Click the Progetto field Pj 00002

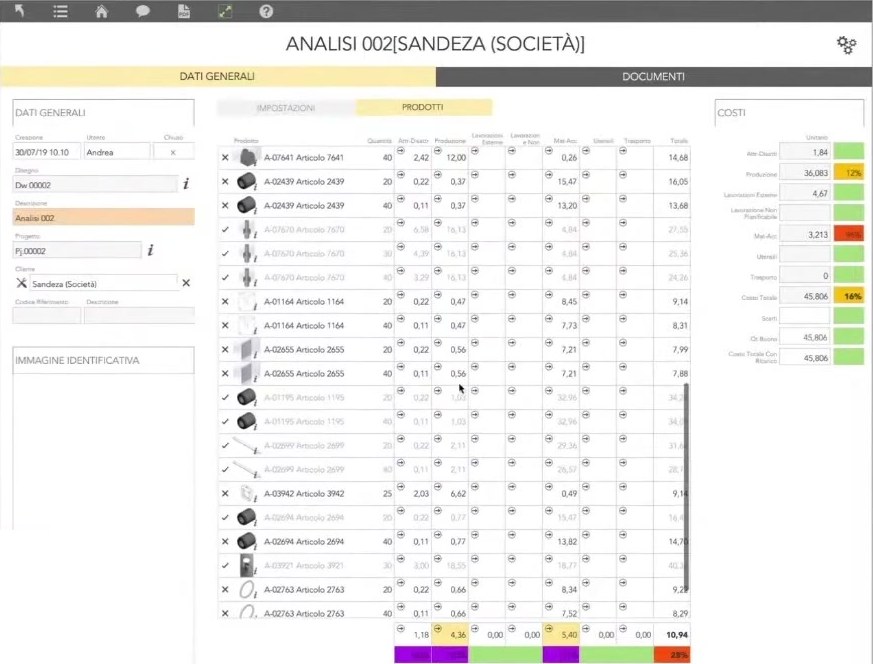(77, 250)
